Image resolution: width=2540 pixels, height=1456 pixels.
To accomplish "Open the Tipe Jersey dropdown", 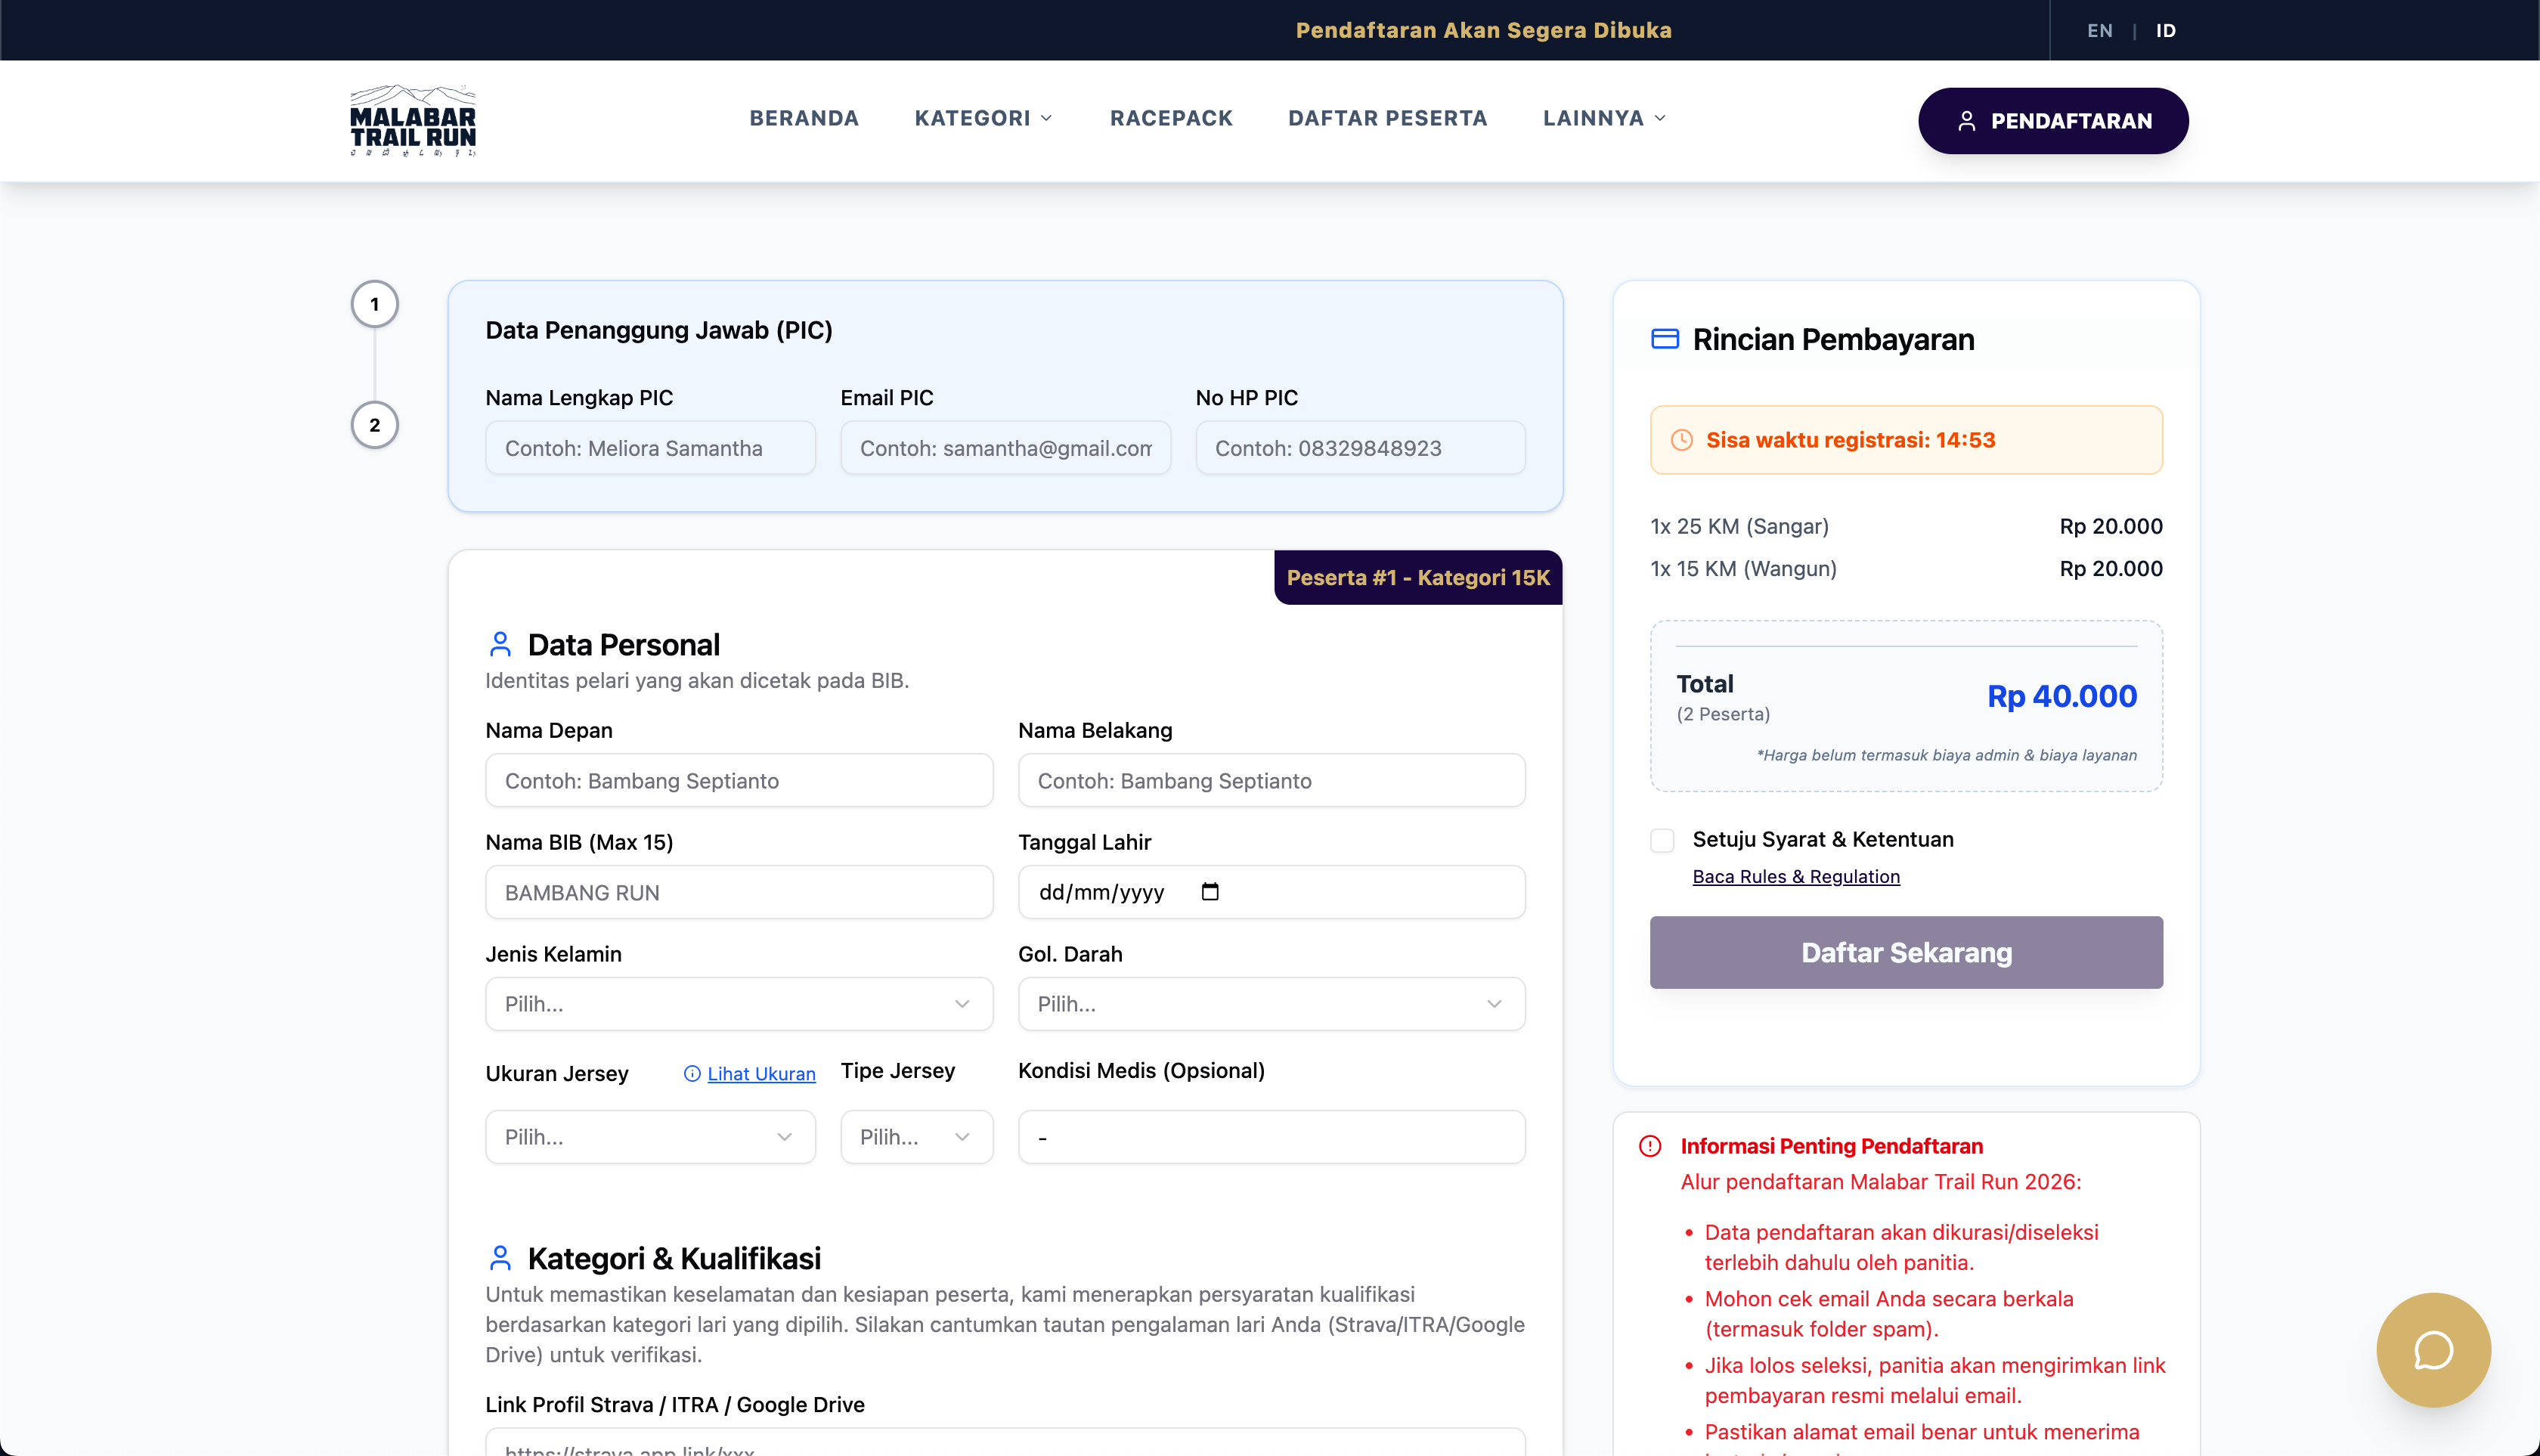I will [x=916, y=1137].
